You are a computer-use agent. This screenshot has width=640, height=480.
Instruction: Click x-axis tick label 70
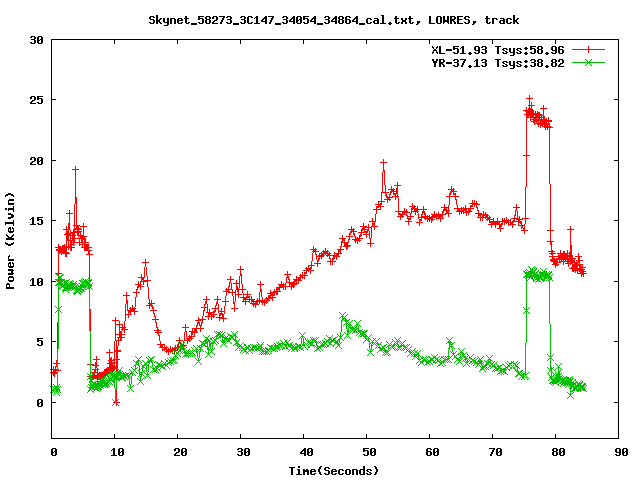495,452
